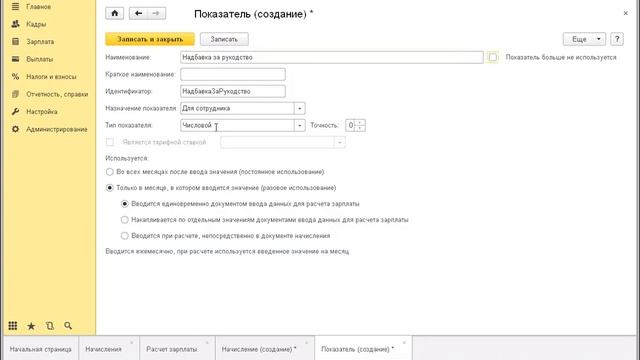This screenshot has height=360, width=640.
Task: Expand Тип показателя dropdown arrow
Action: click(300, 125)
